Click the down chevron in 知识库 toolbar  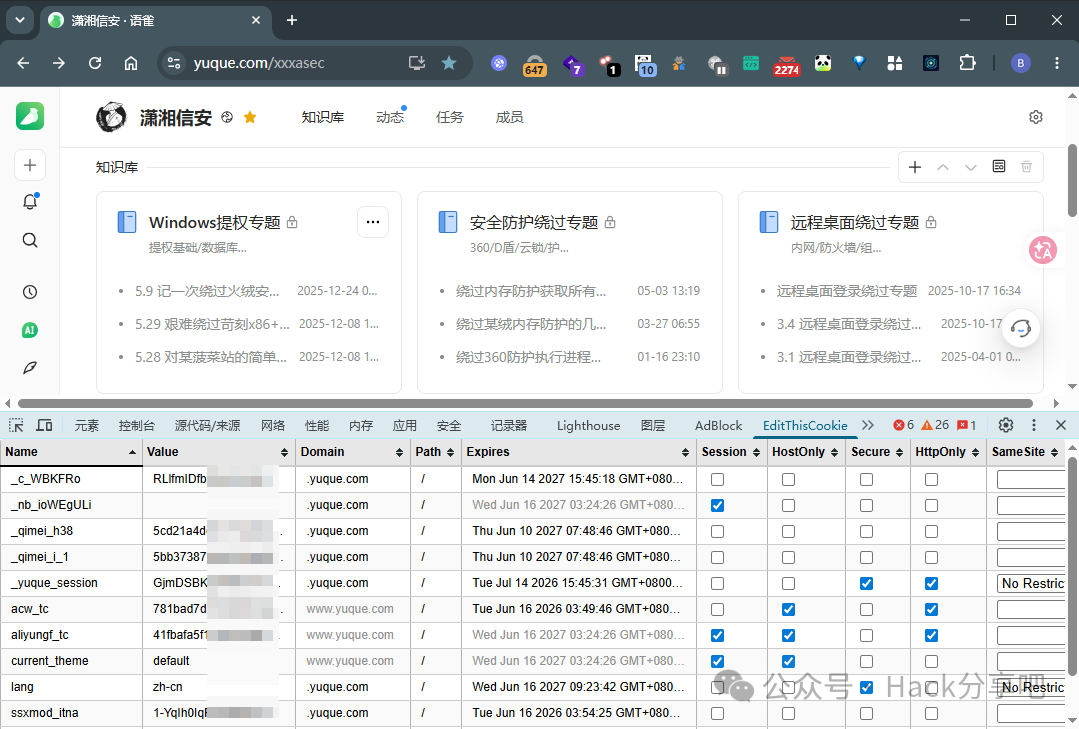point(970,167)
